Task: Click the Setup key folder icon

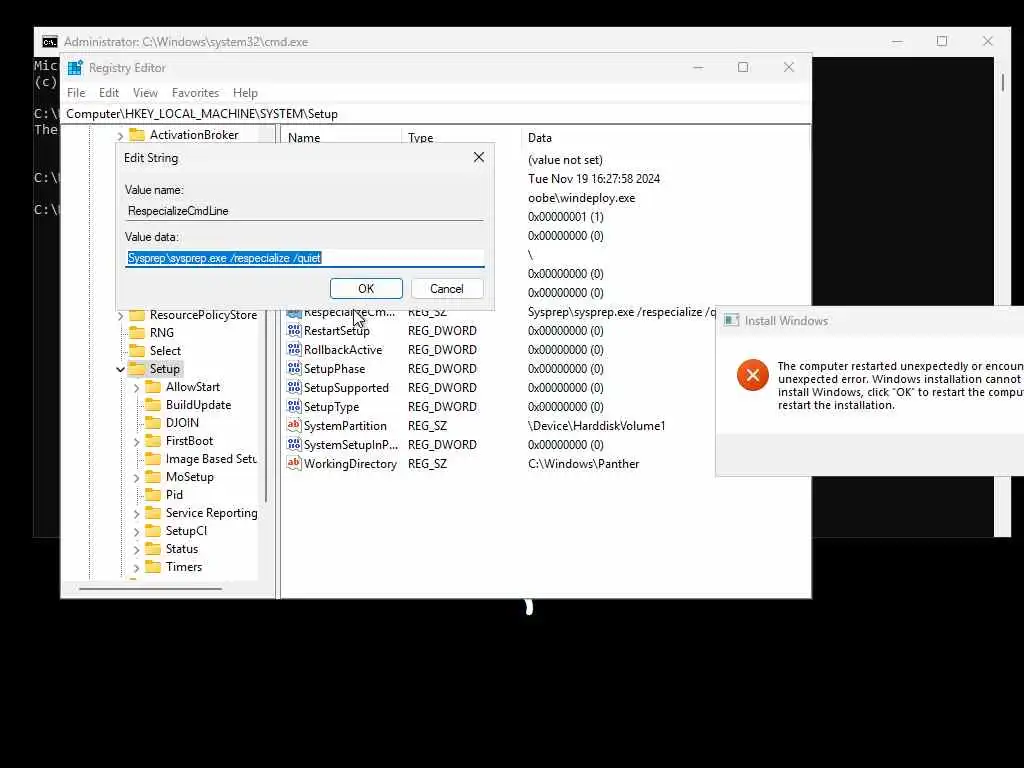Action: click(x=137, y=369)
